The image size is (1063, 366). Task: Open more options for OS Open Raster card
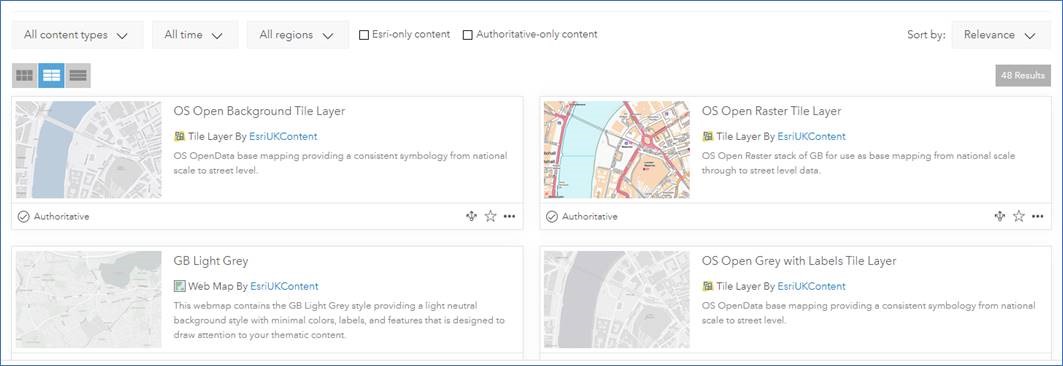1038,217
